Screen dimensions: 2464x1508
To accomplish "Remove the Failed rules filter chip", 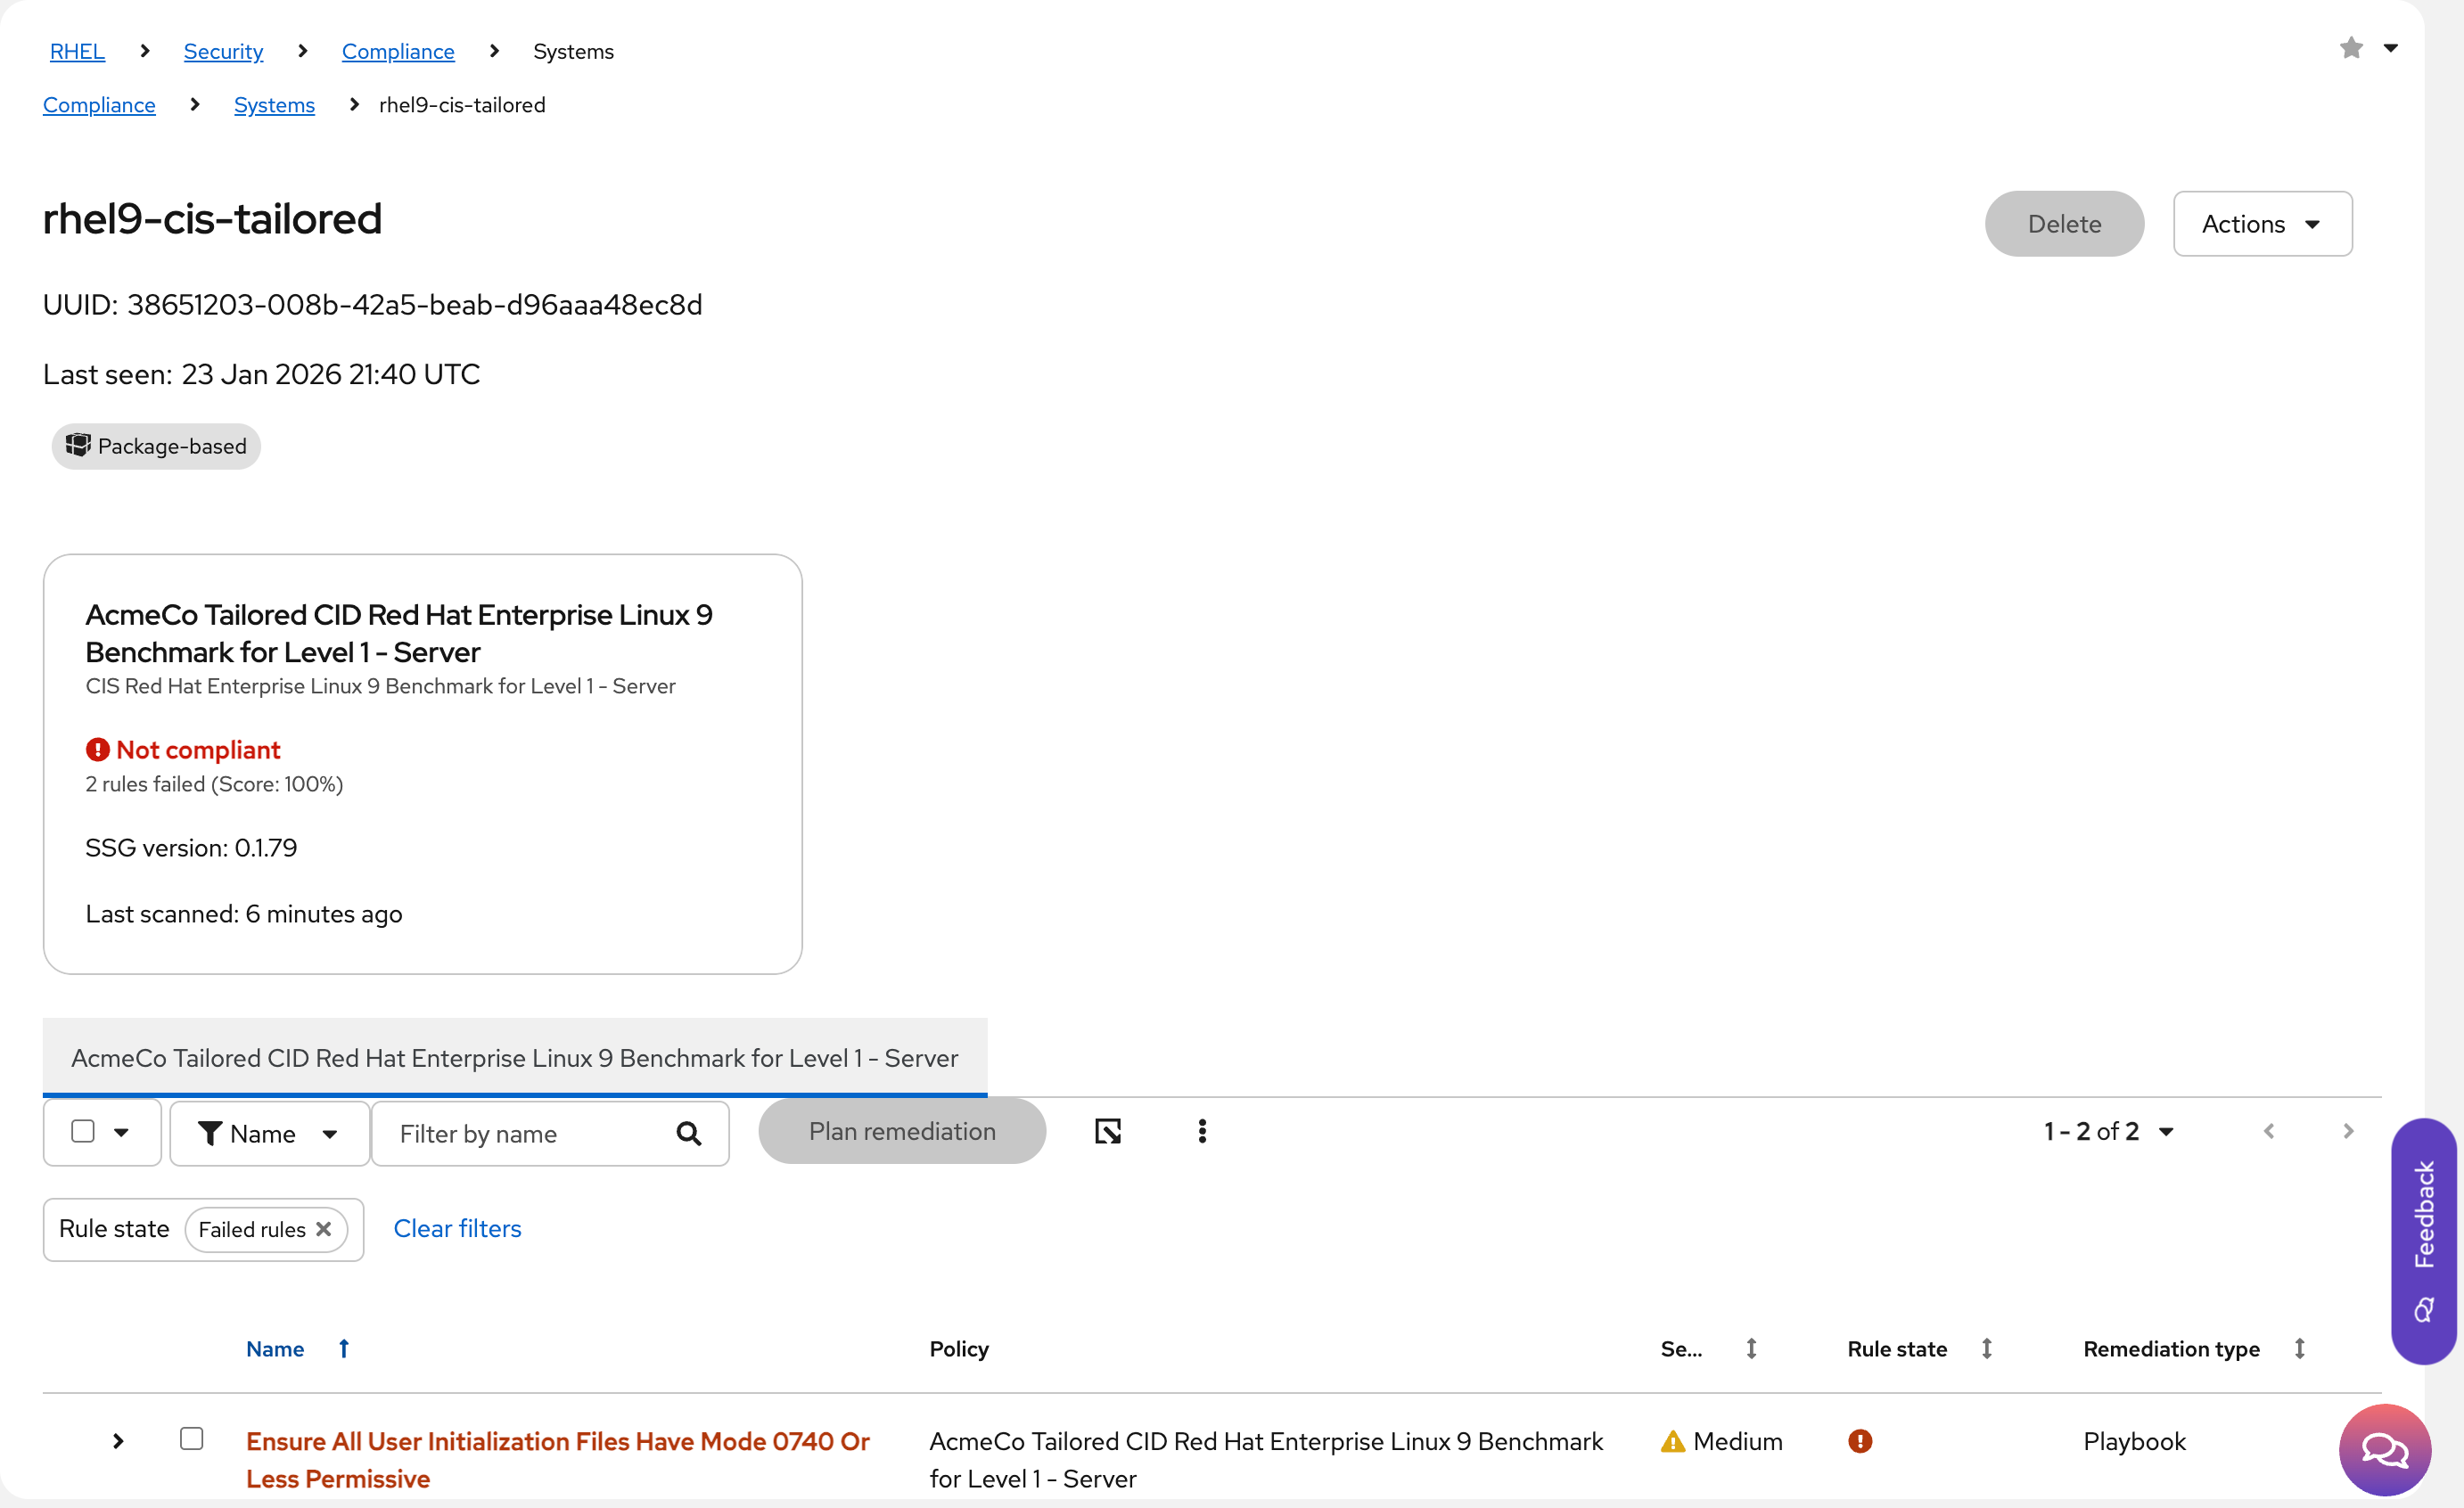I will (x=324, y=1229).
